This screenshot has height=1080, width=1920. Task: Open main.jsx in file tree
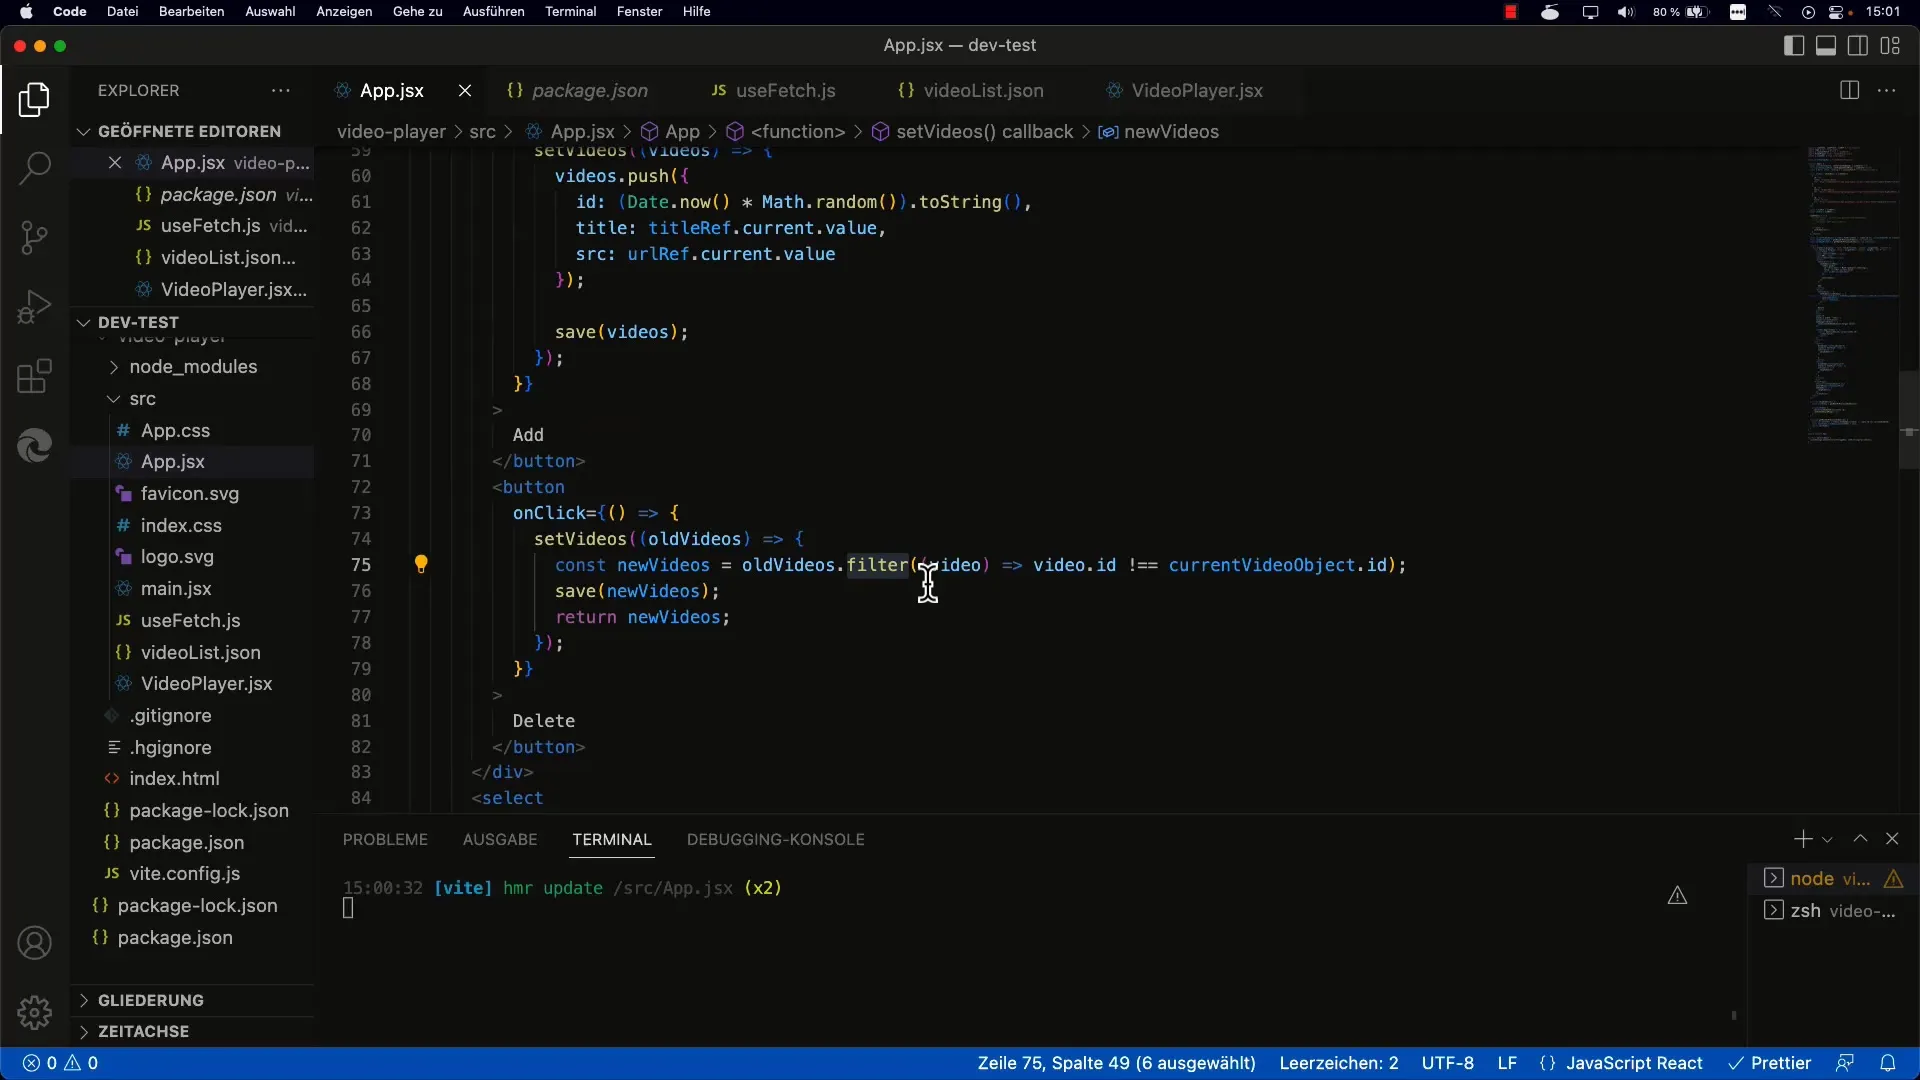click(x=176, y=589)
